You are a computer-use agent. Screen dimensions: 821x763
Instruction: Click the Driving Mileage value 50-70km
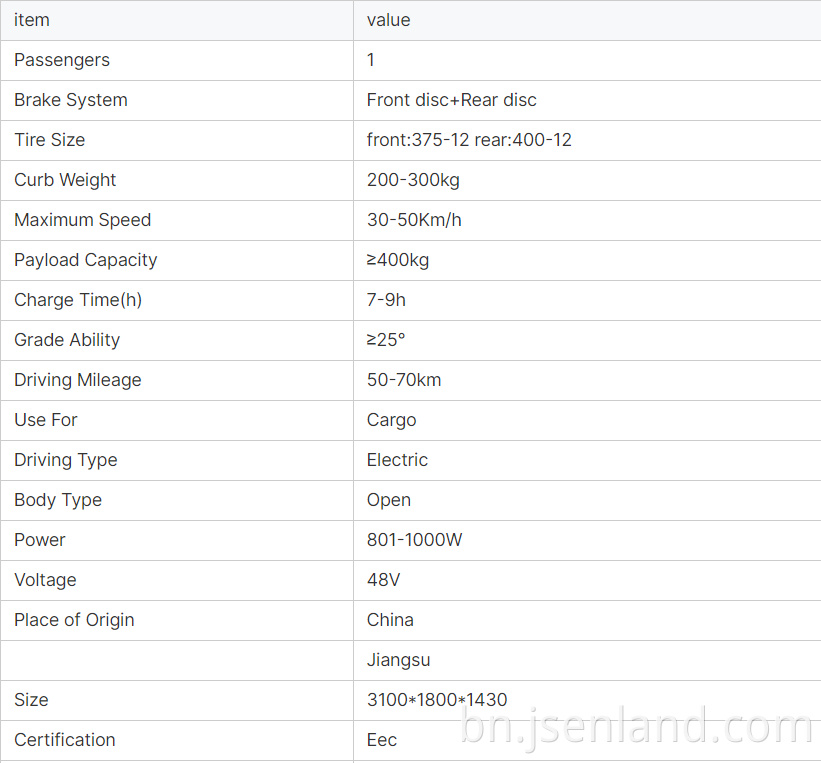click(x=404, y=380)
